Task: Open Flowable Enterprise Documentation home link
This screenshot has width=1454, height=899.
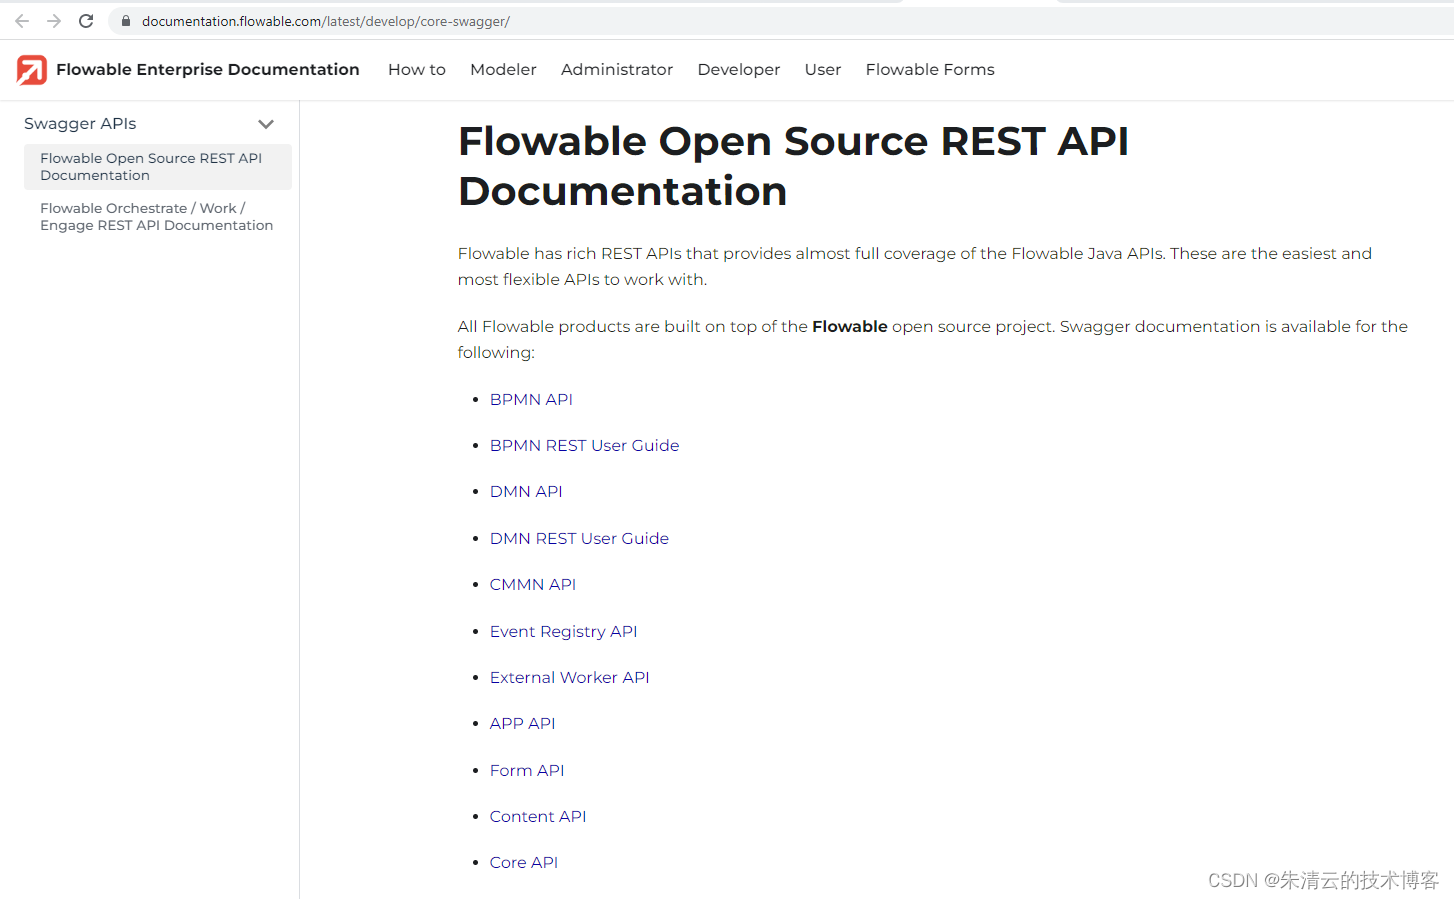Action: tap(207, 69)
